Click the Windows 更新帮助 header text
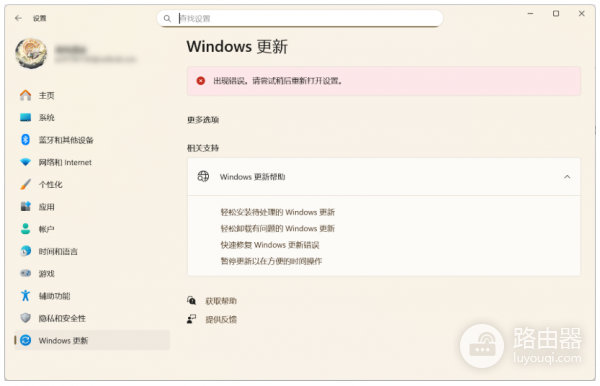 coord(253,177)
